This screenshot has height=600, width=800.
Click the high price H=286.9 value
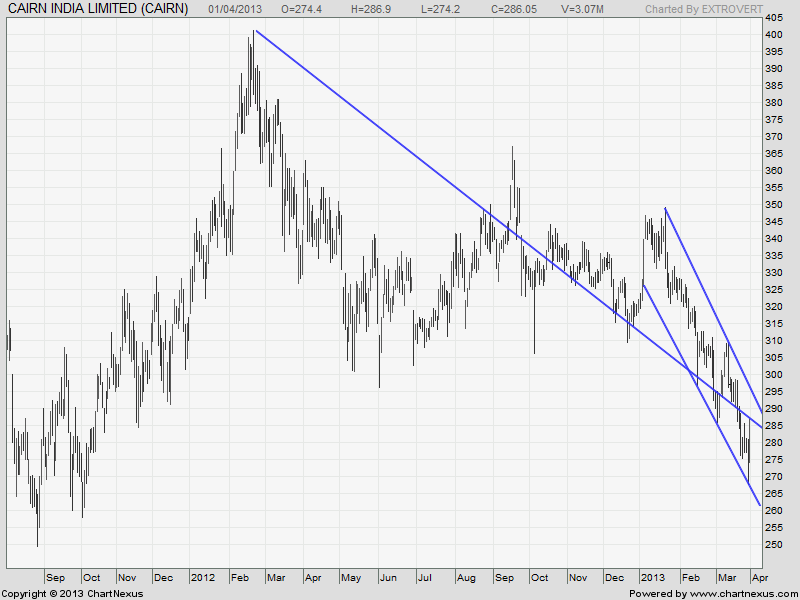point(370,9)
